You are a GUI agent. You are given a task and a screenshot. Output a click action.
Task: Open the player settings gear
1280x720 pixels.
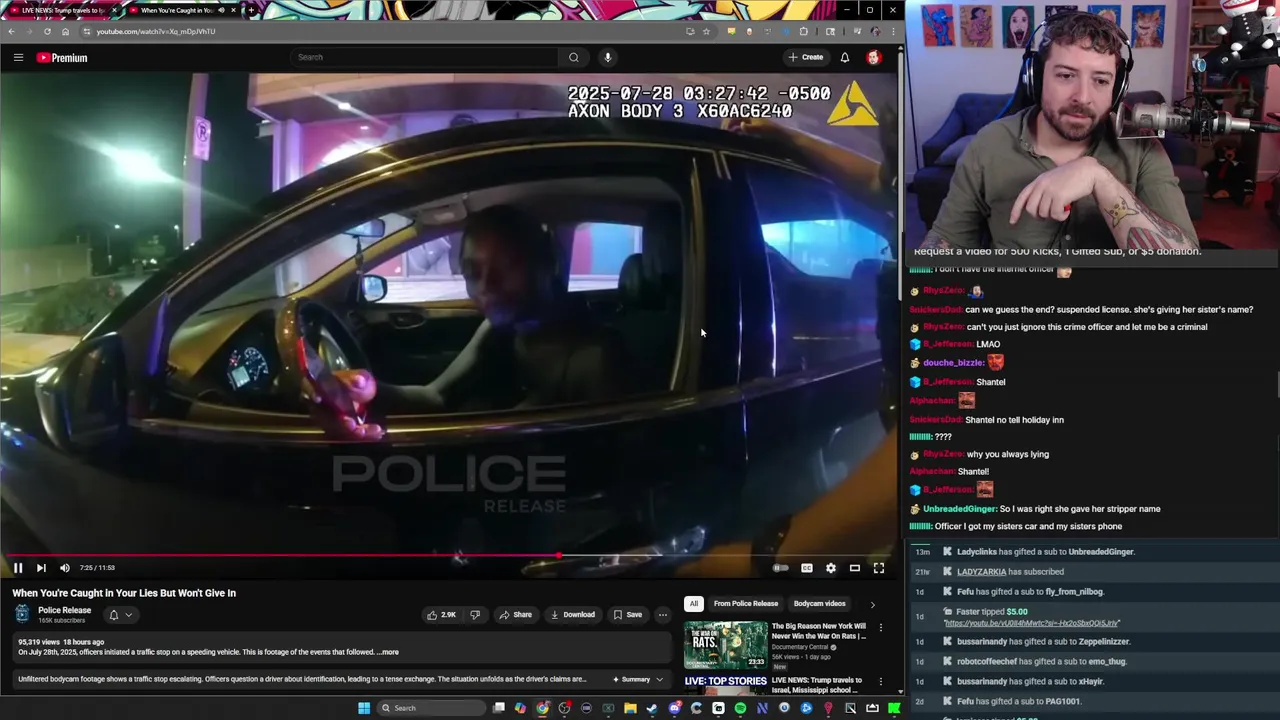click(x=831, y=568)
